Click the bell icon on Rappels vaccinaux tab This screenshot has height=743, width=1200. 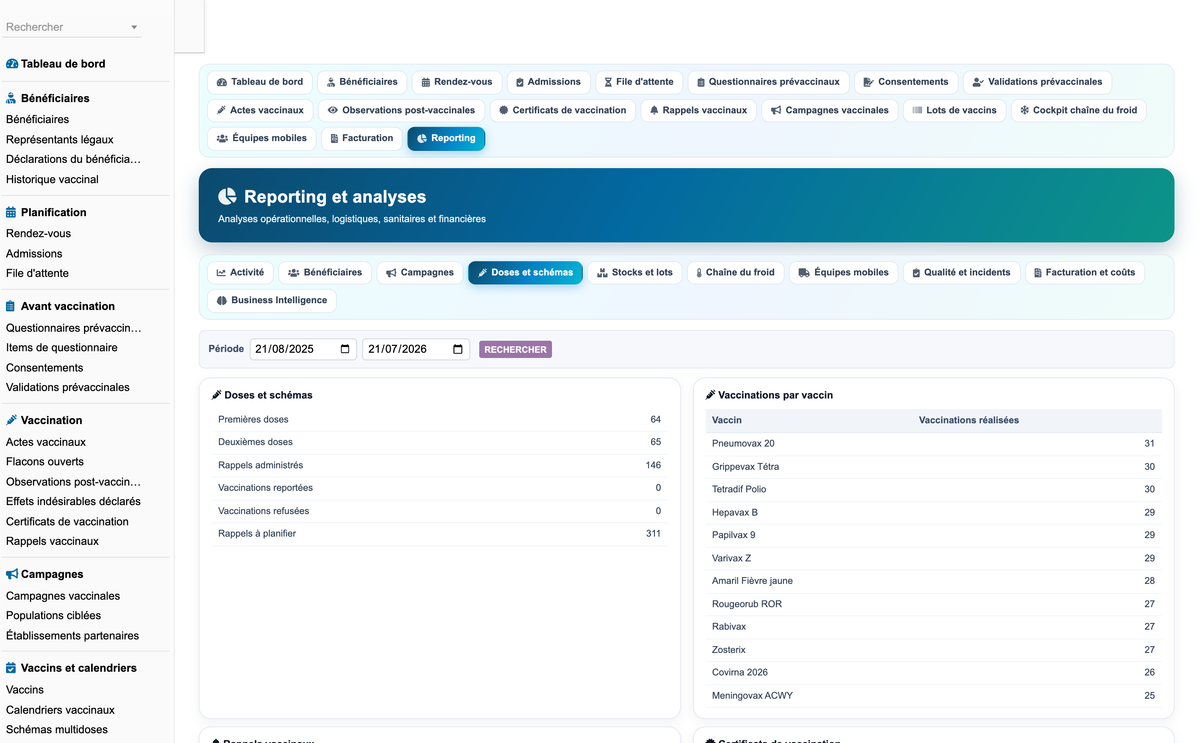pos(654,110)
